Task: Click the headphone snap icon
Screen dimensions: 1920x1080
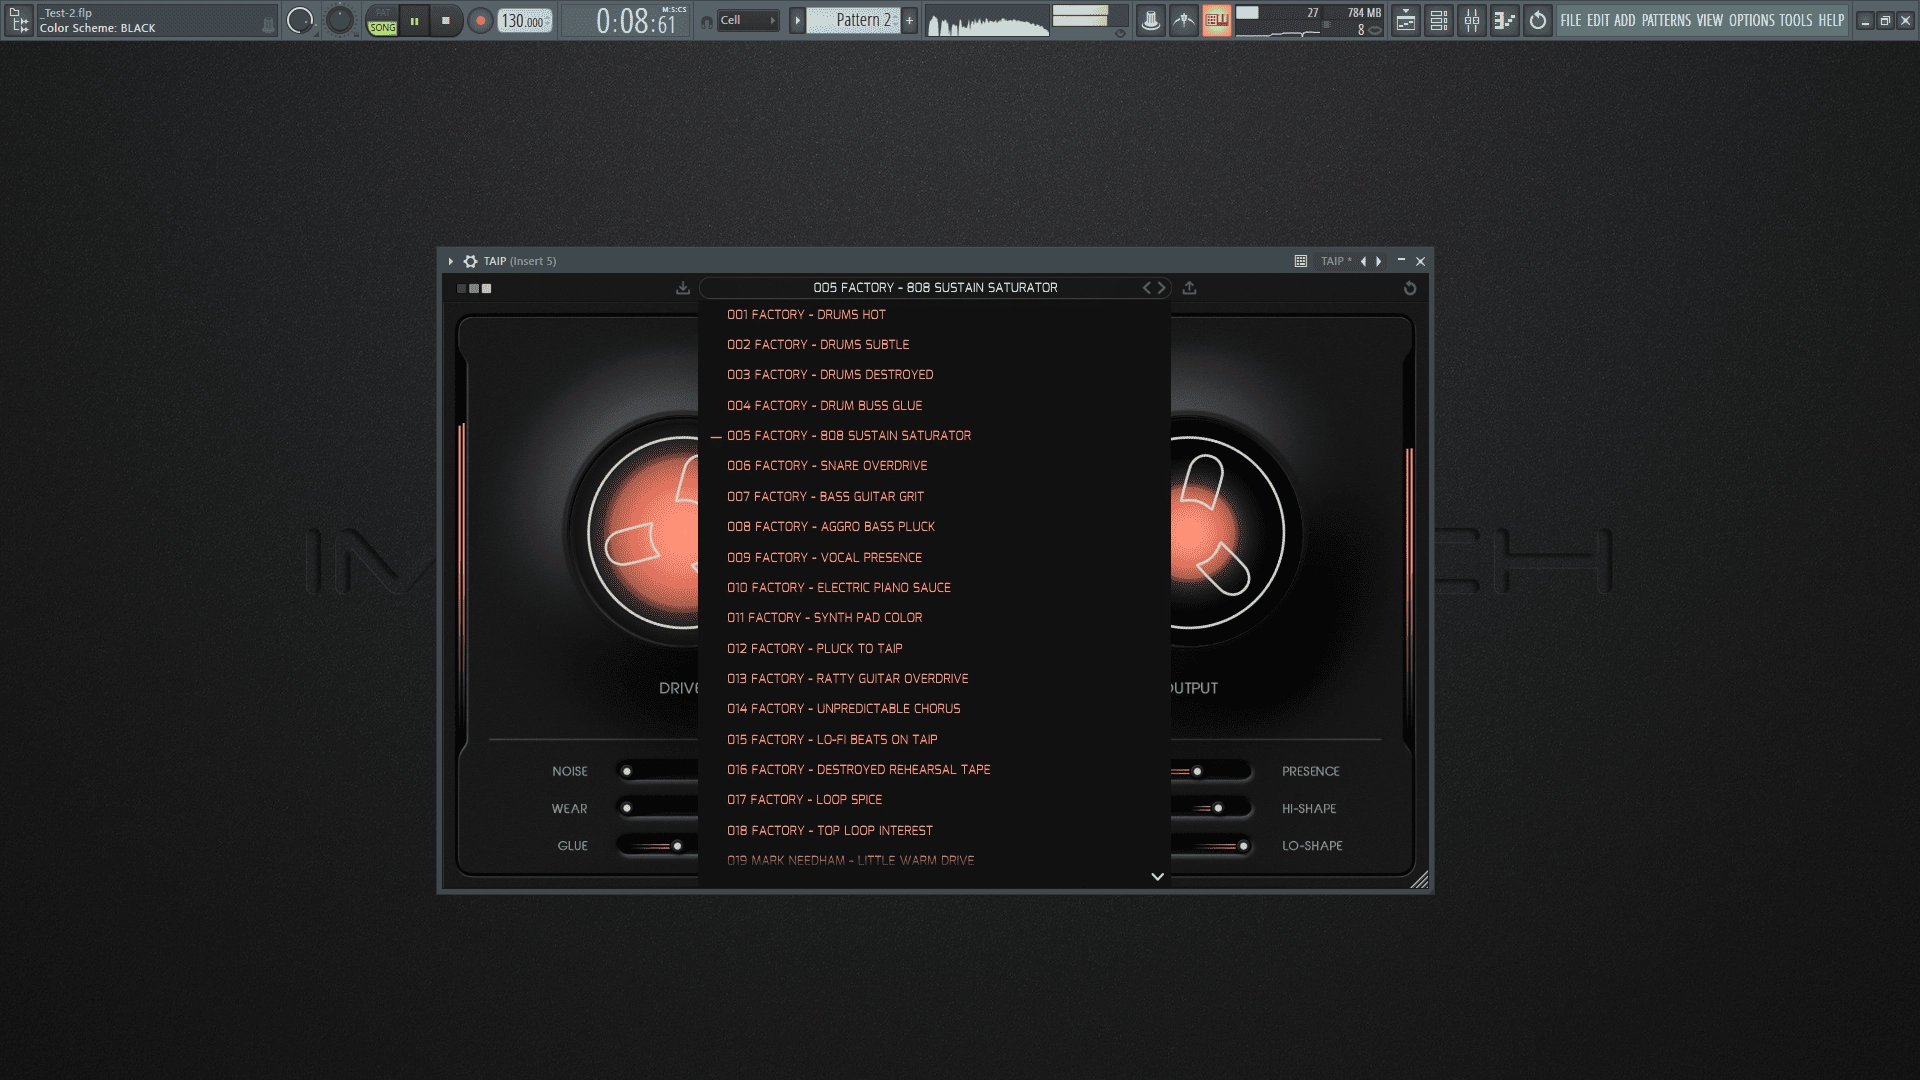Action: tap(707, 21)
